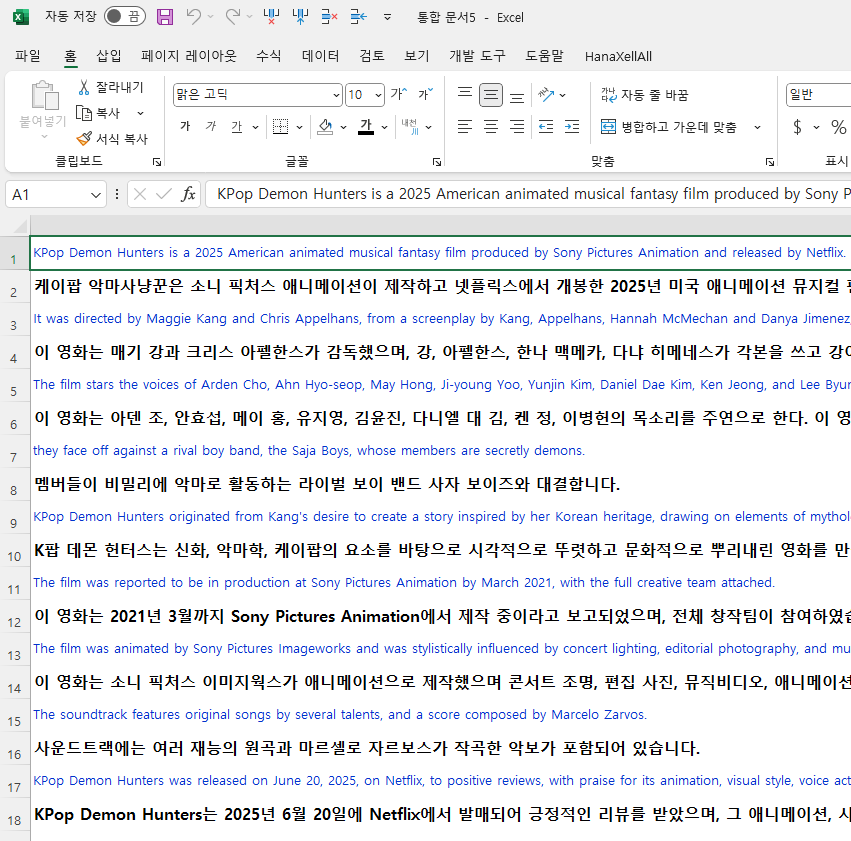Open the 맞춤 group dialog launcher
The height and width of the screenshot is (841, 851).
tap(770, 162)
